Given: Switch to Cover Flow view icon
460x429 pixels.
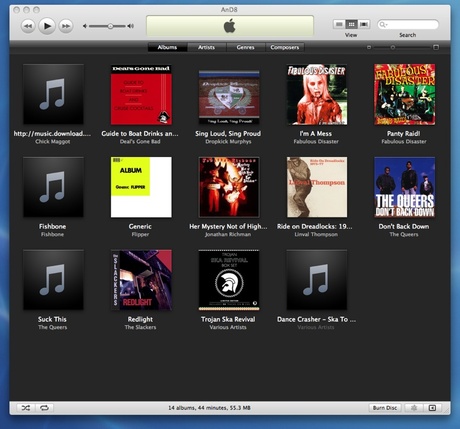Looking at the screenshot, I should pyautogui.click(x=364, y=24).
